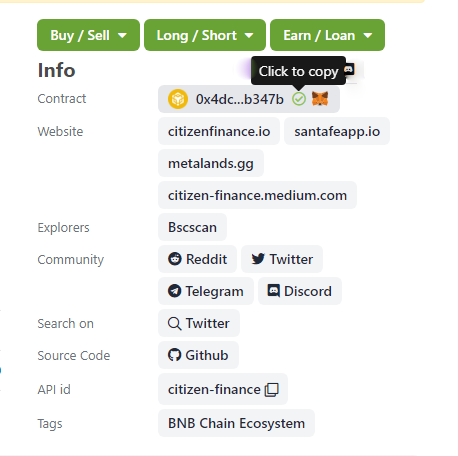Image resolution: width=458 pixels, height=456 pixels.
Task: Select the BNB Chain Ecosystem tag
Action: (x=236, y=423)
